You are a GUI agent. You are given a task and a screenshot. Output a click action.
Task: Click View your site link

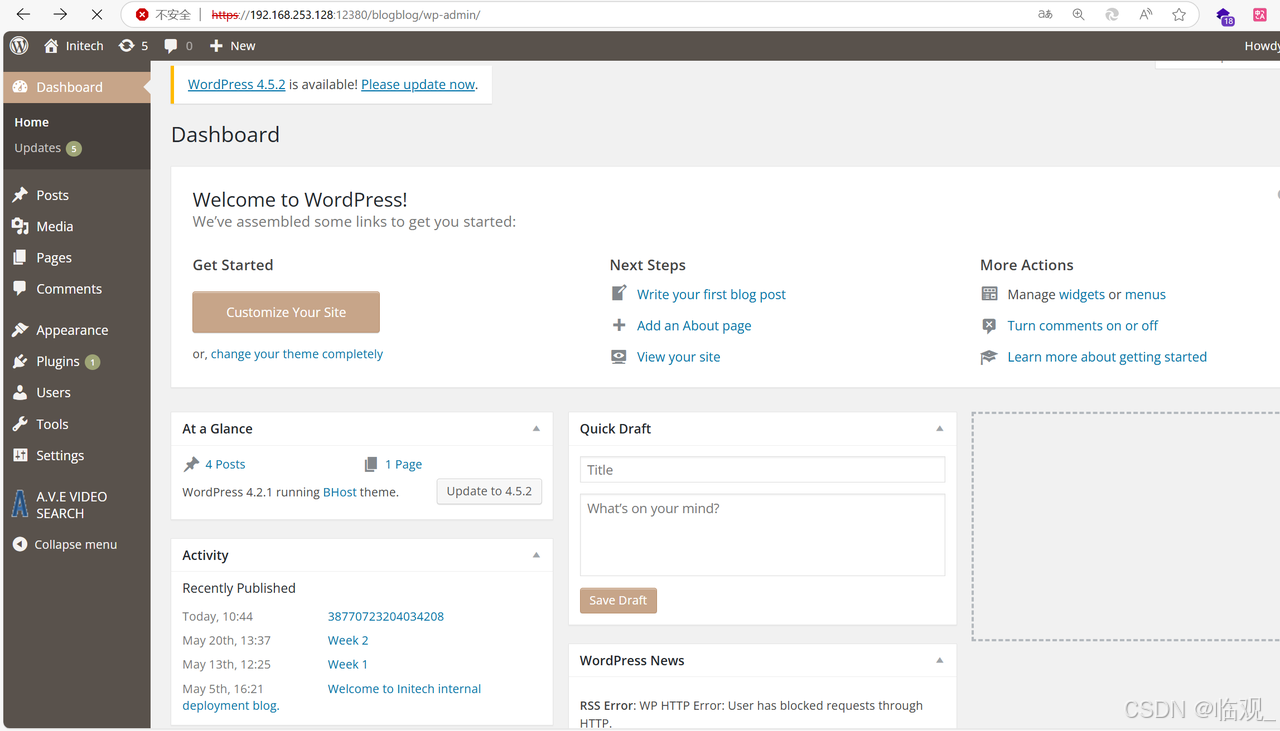[x=678, y=356]
